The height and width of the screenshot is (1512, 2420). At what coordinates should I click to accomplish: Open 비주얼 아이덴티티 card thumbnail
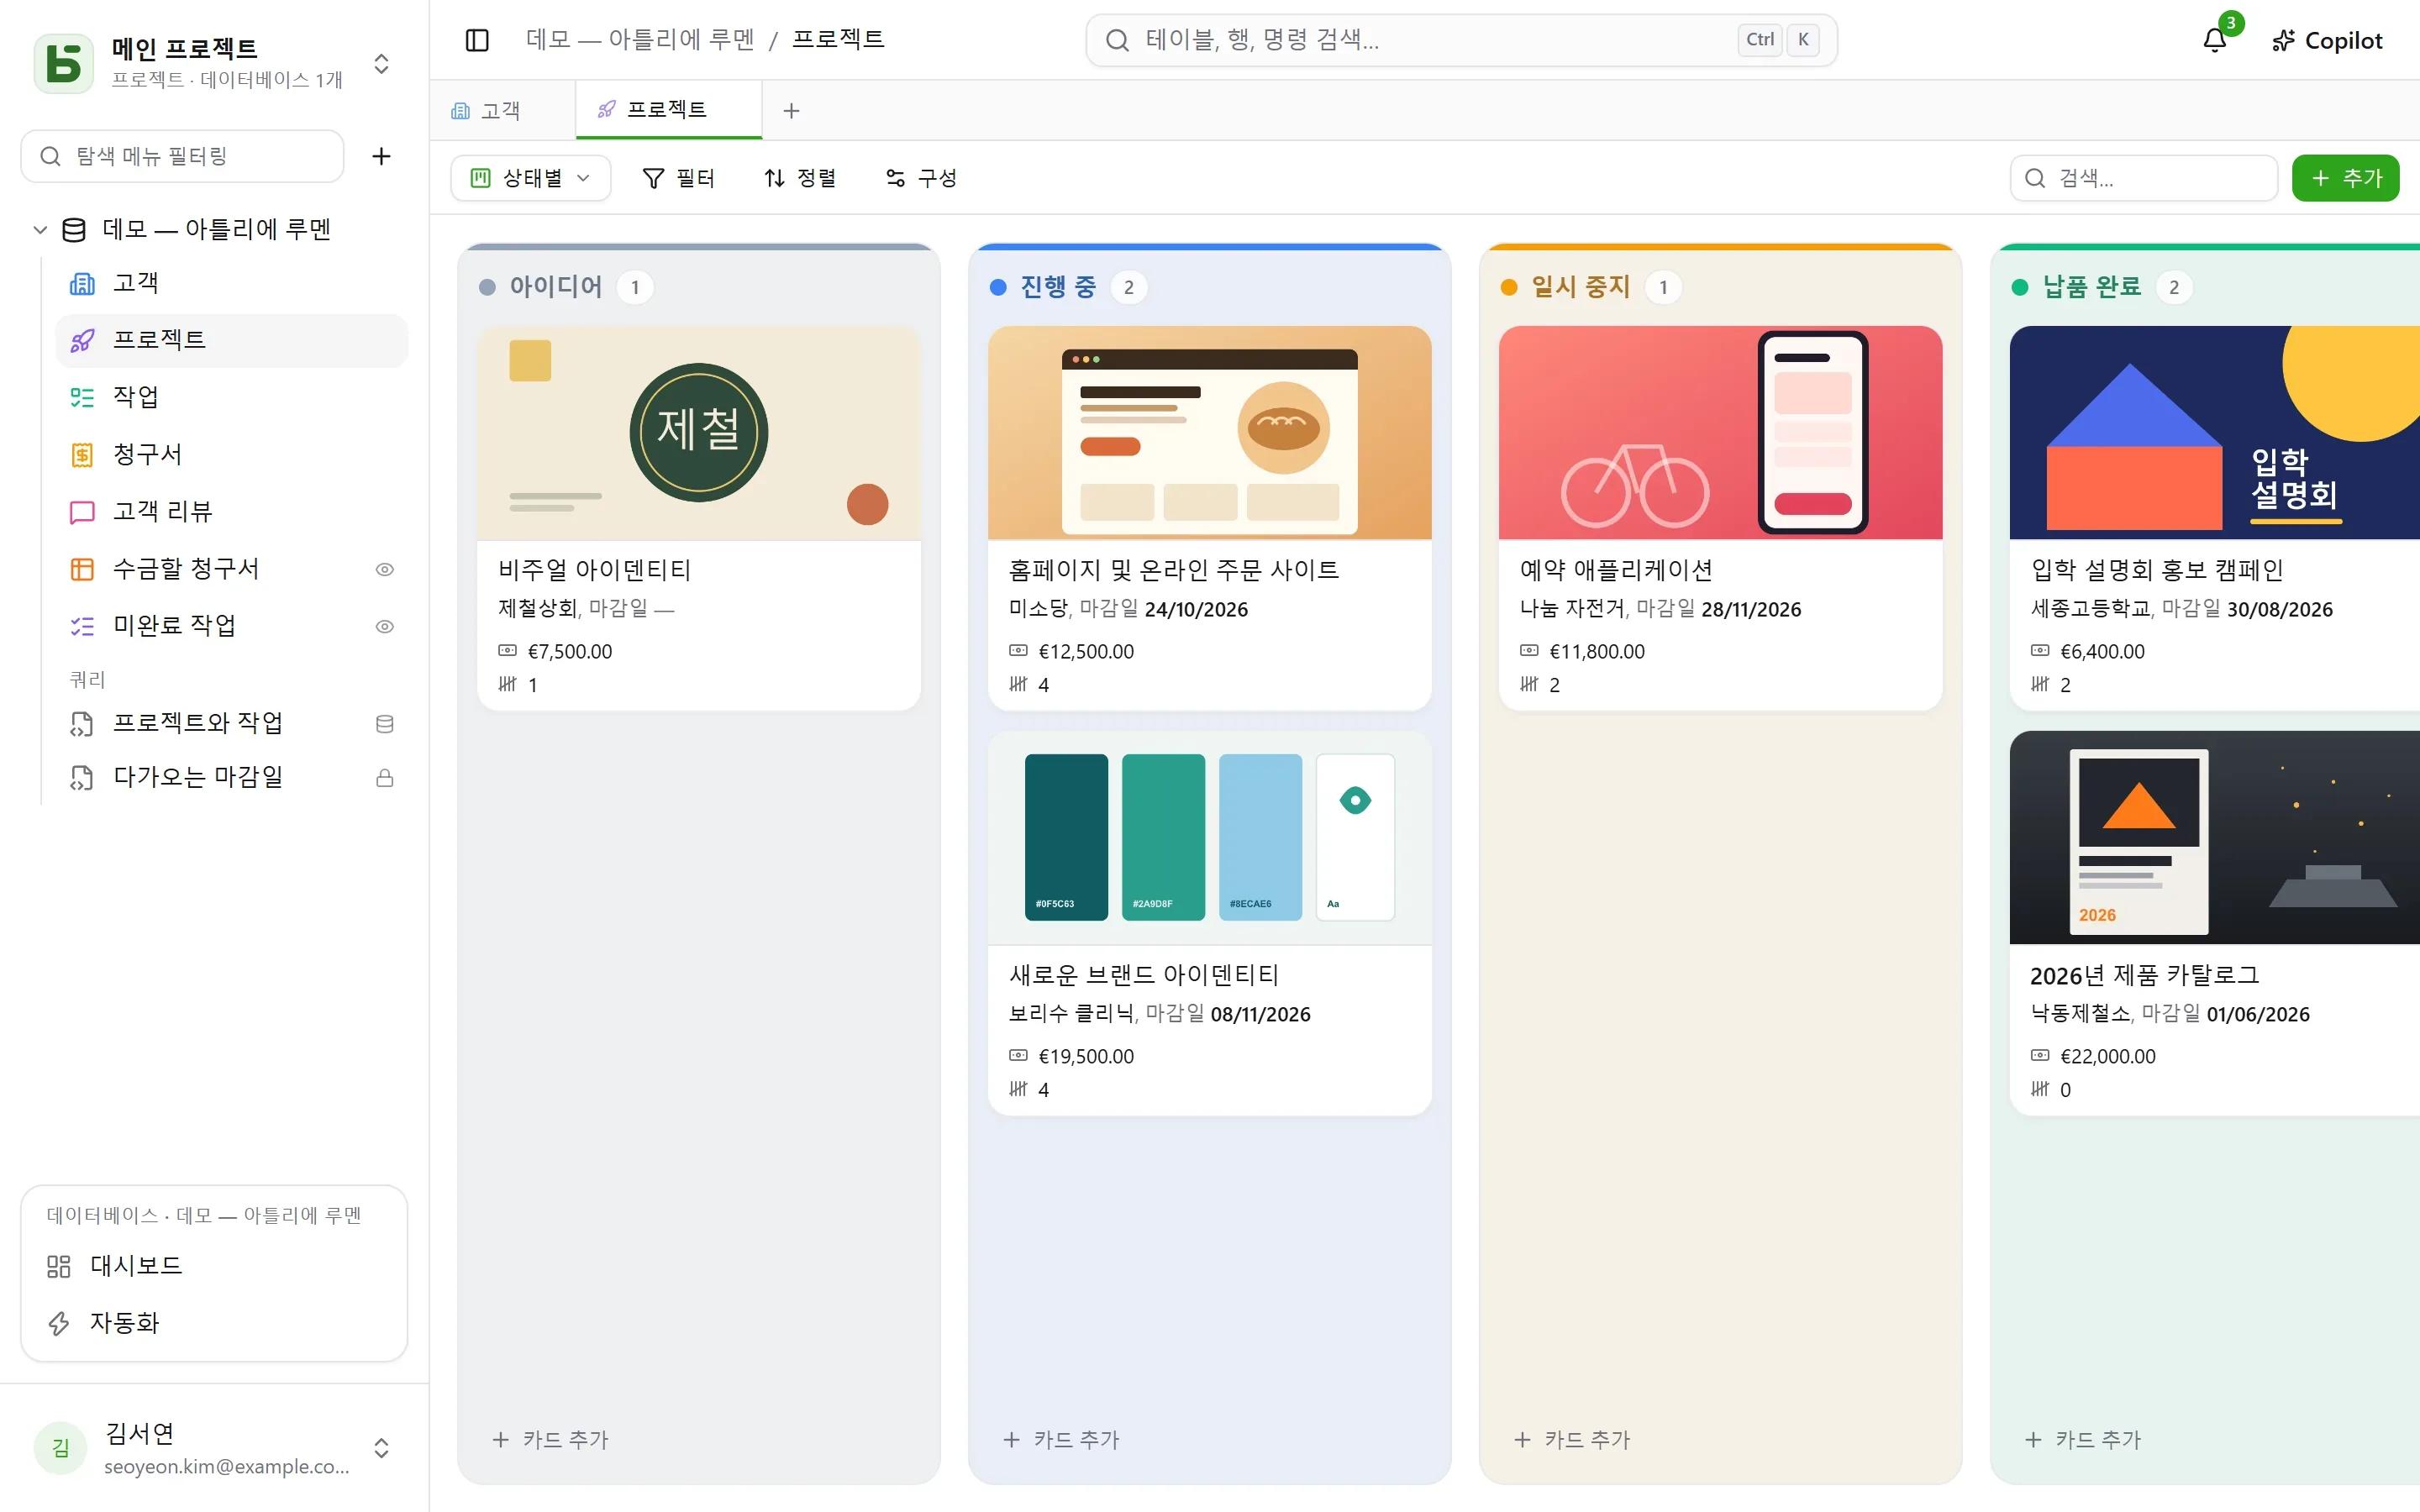click(x=699, y=433)
